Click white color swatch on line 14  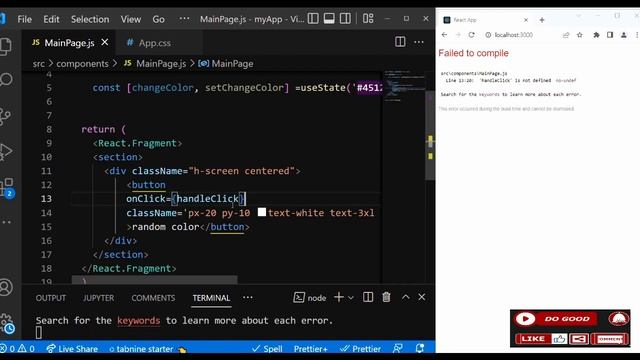click(262, 212)
